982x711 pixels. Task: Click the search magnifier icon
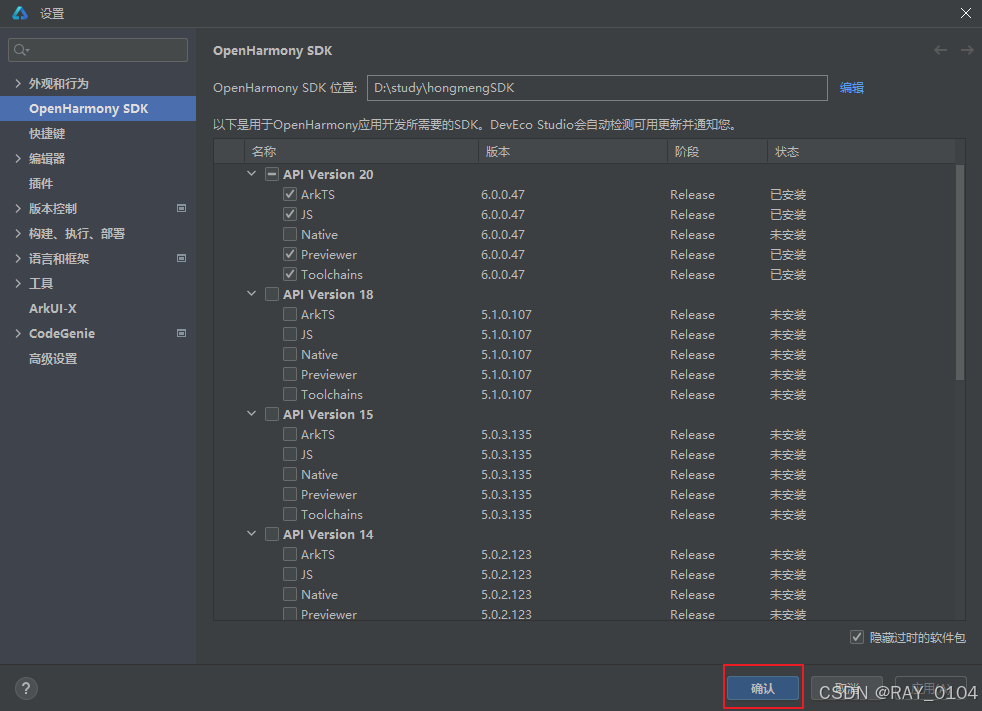[21, 50]
